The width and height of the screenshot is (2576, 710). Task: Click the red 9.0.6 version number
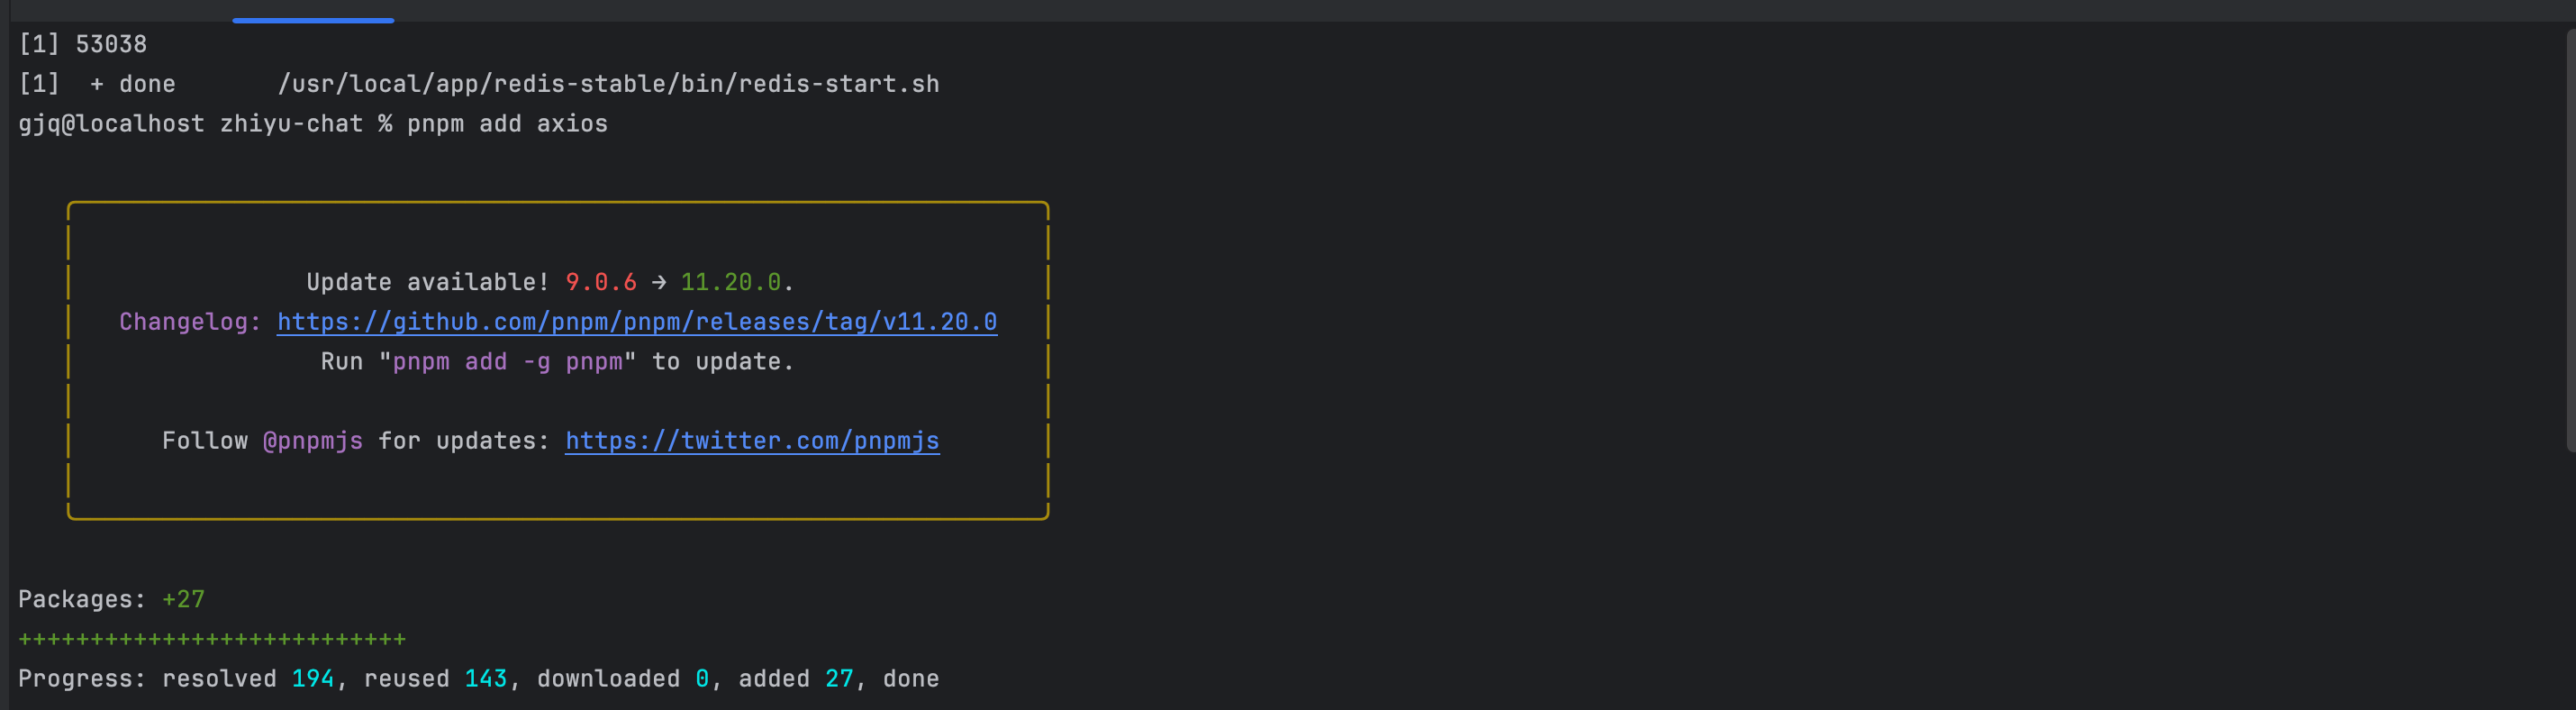pyautogui.click(x=601, y=283)
